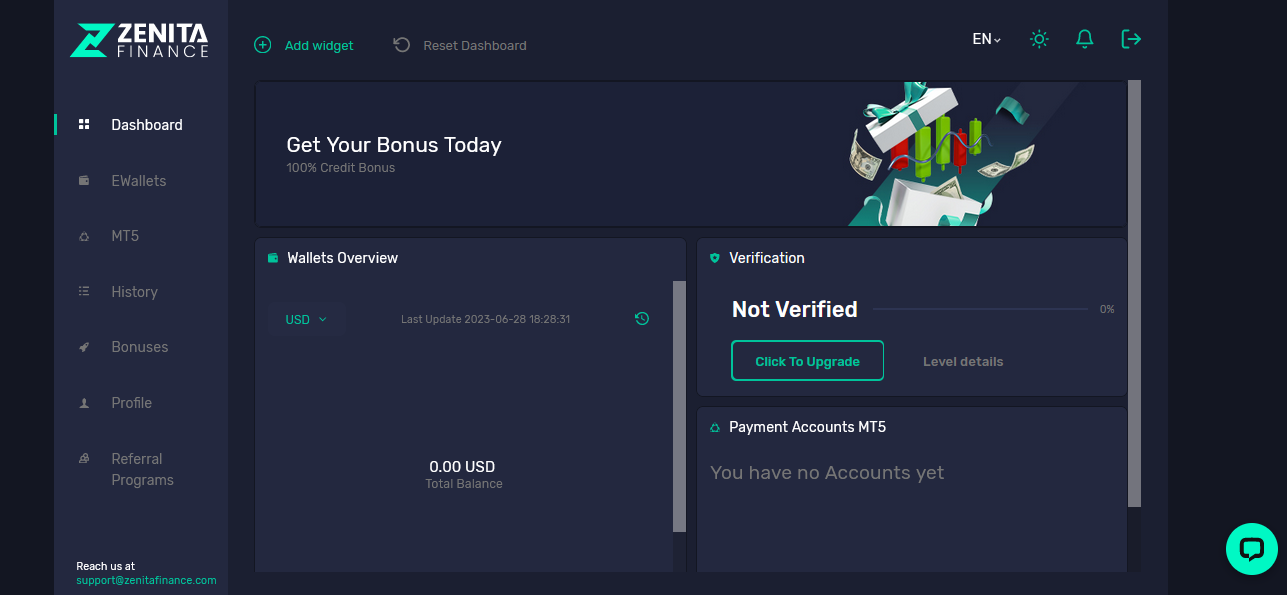Click the Wallets Overview scrollbar
This screenshot has width=1287, height=595.
[679, 406]
